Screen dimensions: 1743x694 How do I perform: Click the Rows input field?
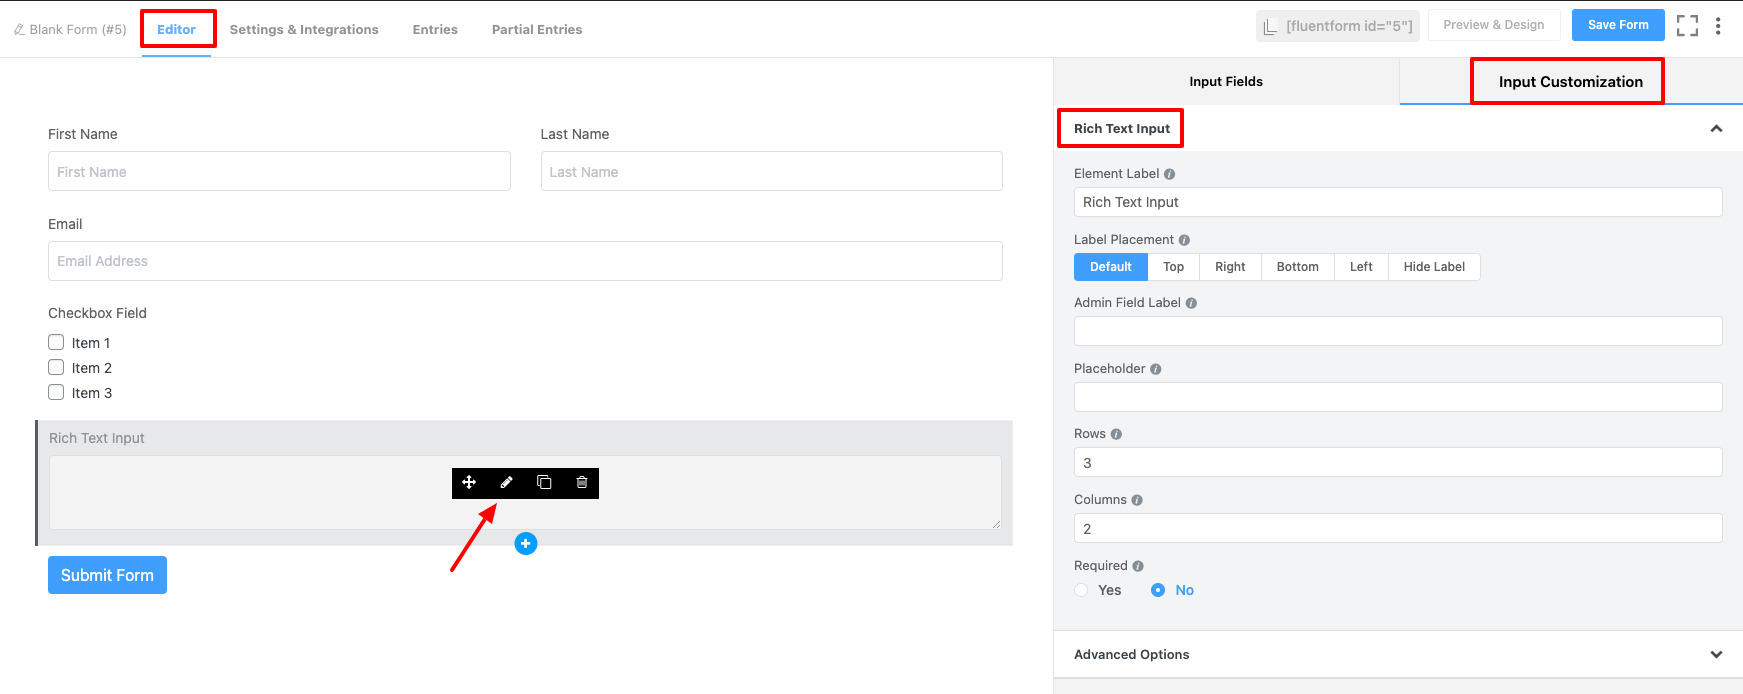[1397, 463]
